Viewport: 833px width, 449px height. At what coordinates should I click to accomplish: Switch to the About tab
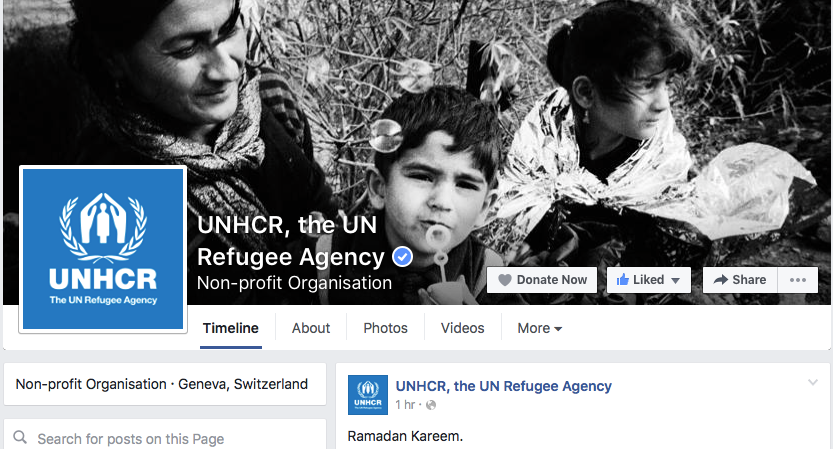pos(311,328)
